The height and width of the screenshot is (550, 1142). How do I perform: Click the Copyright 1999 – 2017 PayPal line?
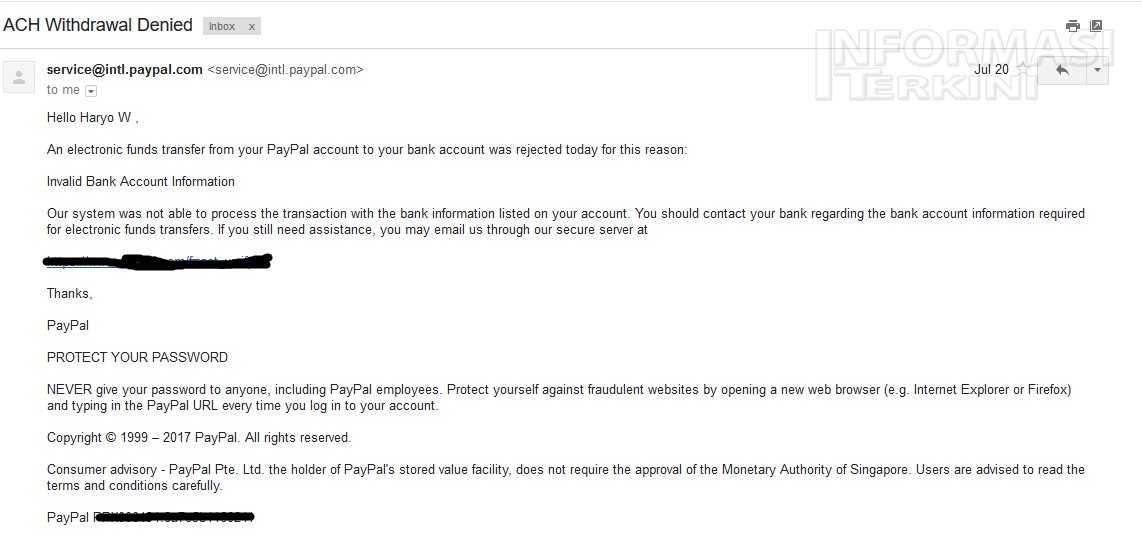199,438
